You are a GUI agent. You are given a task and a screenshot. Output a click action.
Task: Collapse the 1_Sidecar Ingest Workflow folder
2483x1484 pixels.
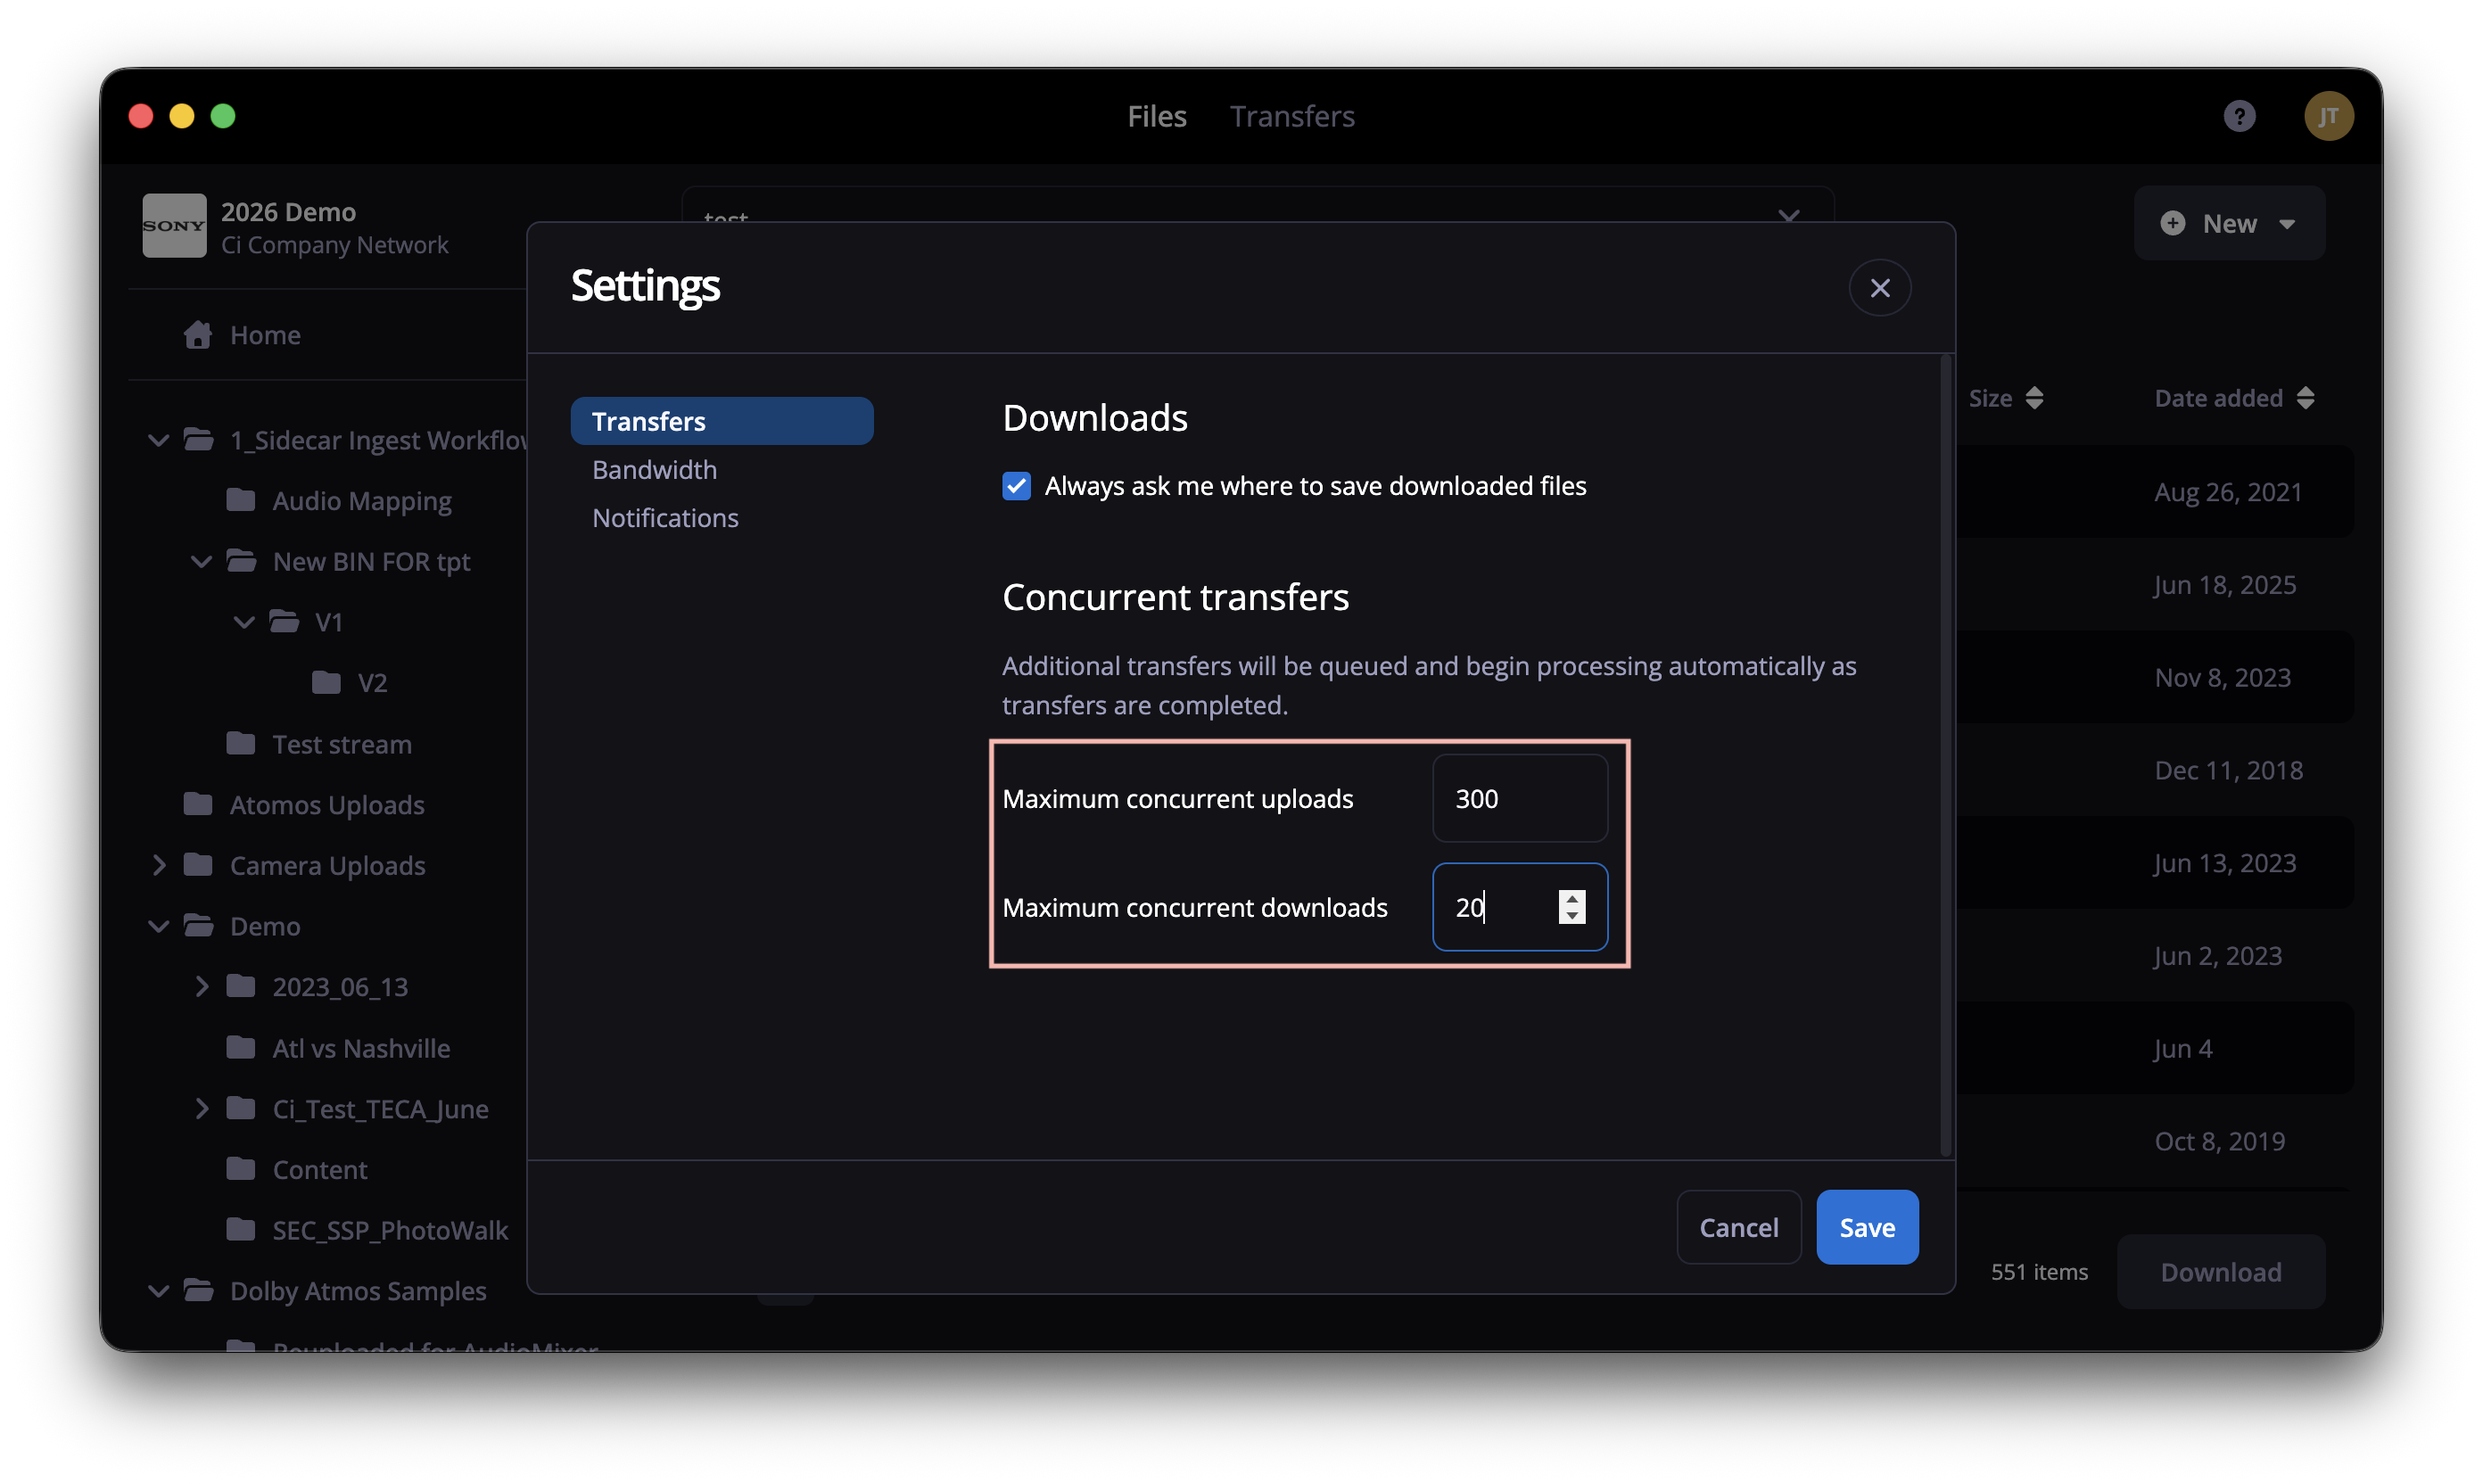[158, 440]
